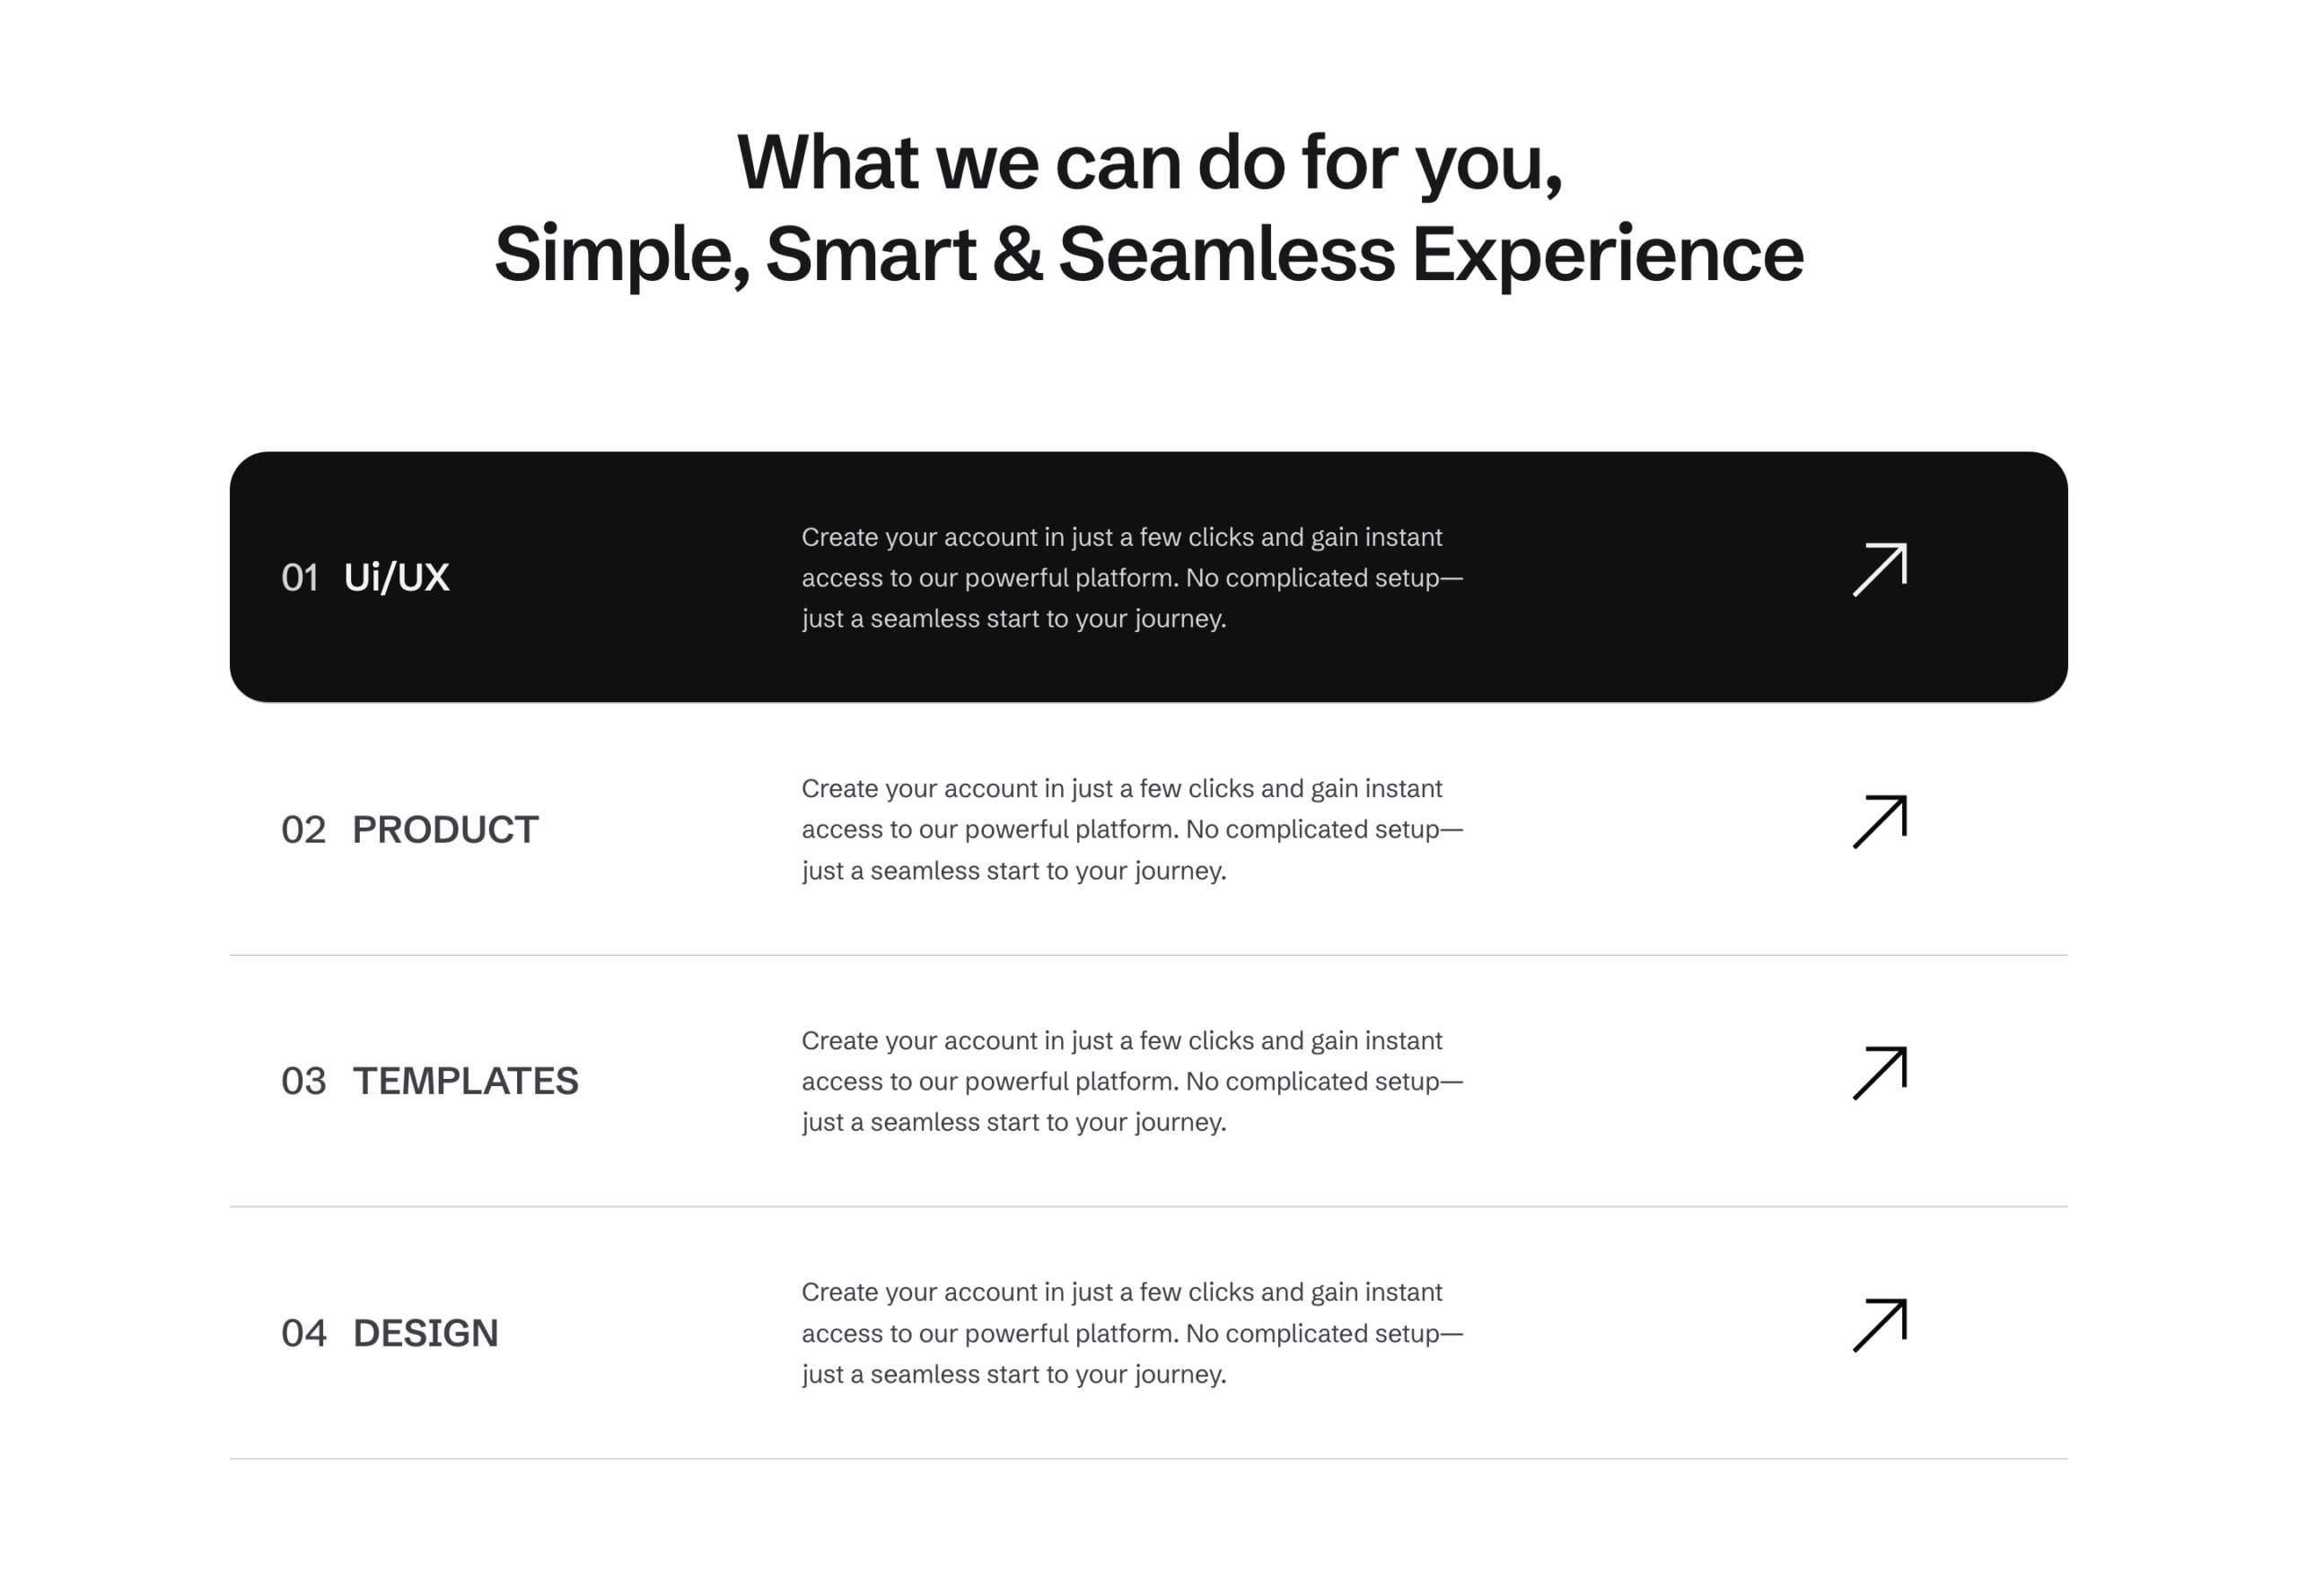Screen dimensions: 2298x1596
Task: Follow the DESIGN row arrow icon
Action: point(1879,1325)
